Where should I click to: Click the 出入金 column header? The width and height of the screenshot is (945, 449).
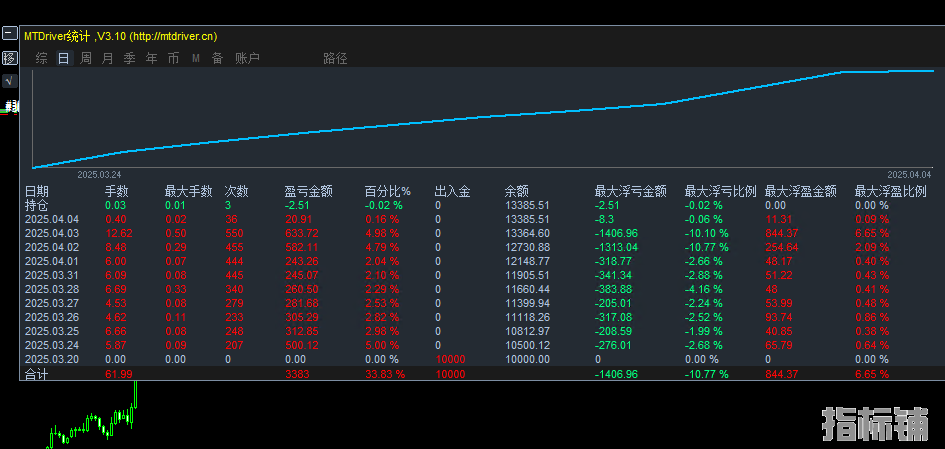pos(453,192)
